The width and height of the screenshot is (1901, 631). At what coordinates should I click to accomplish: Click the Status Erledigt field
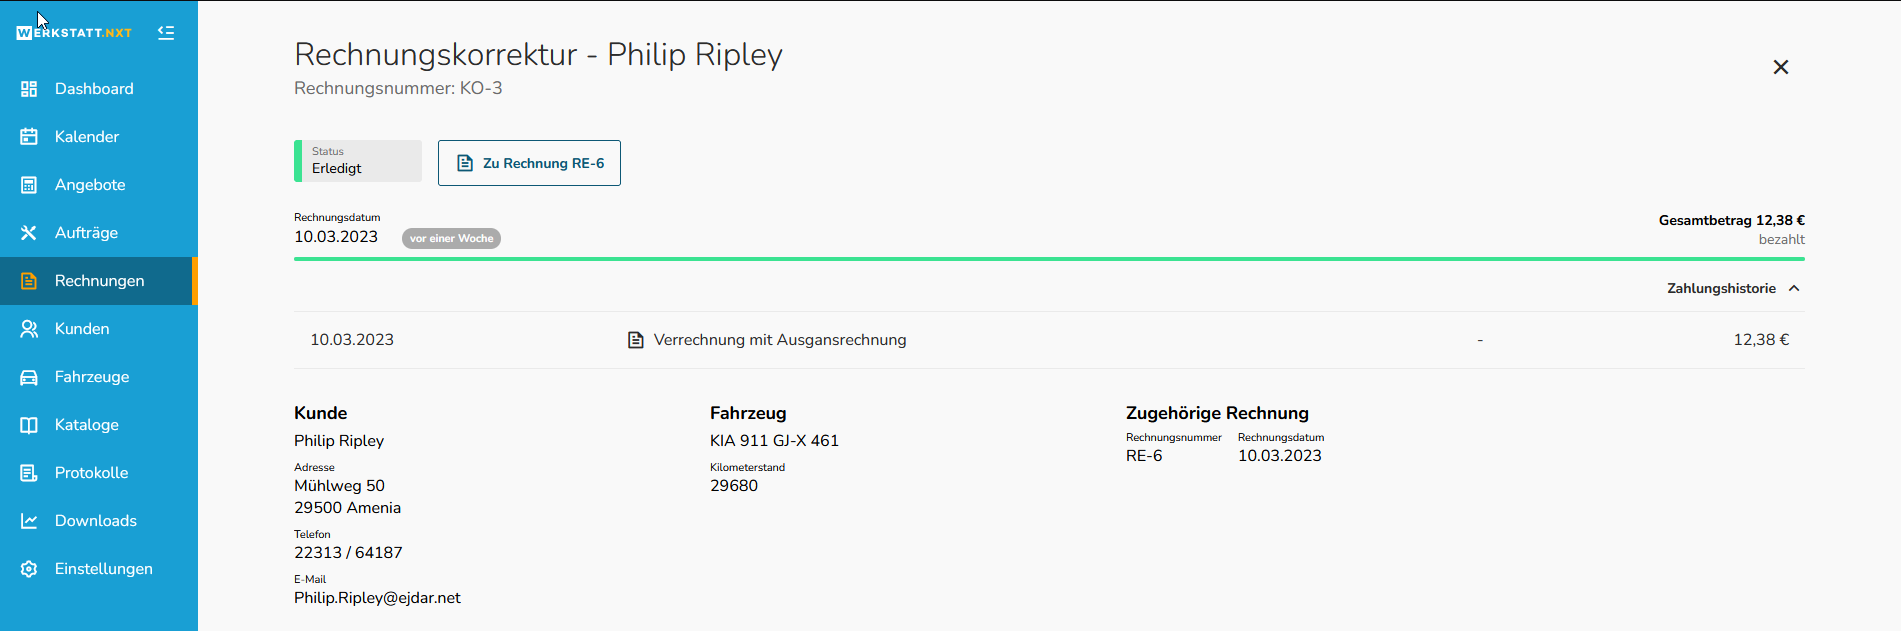pyautogui.click(x=358, y=161)
